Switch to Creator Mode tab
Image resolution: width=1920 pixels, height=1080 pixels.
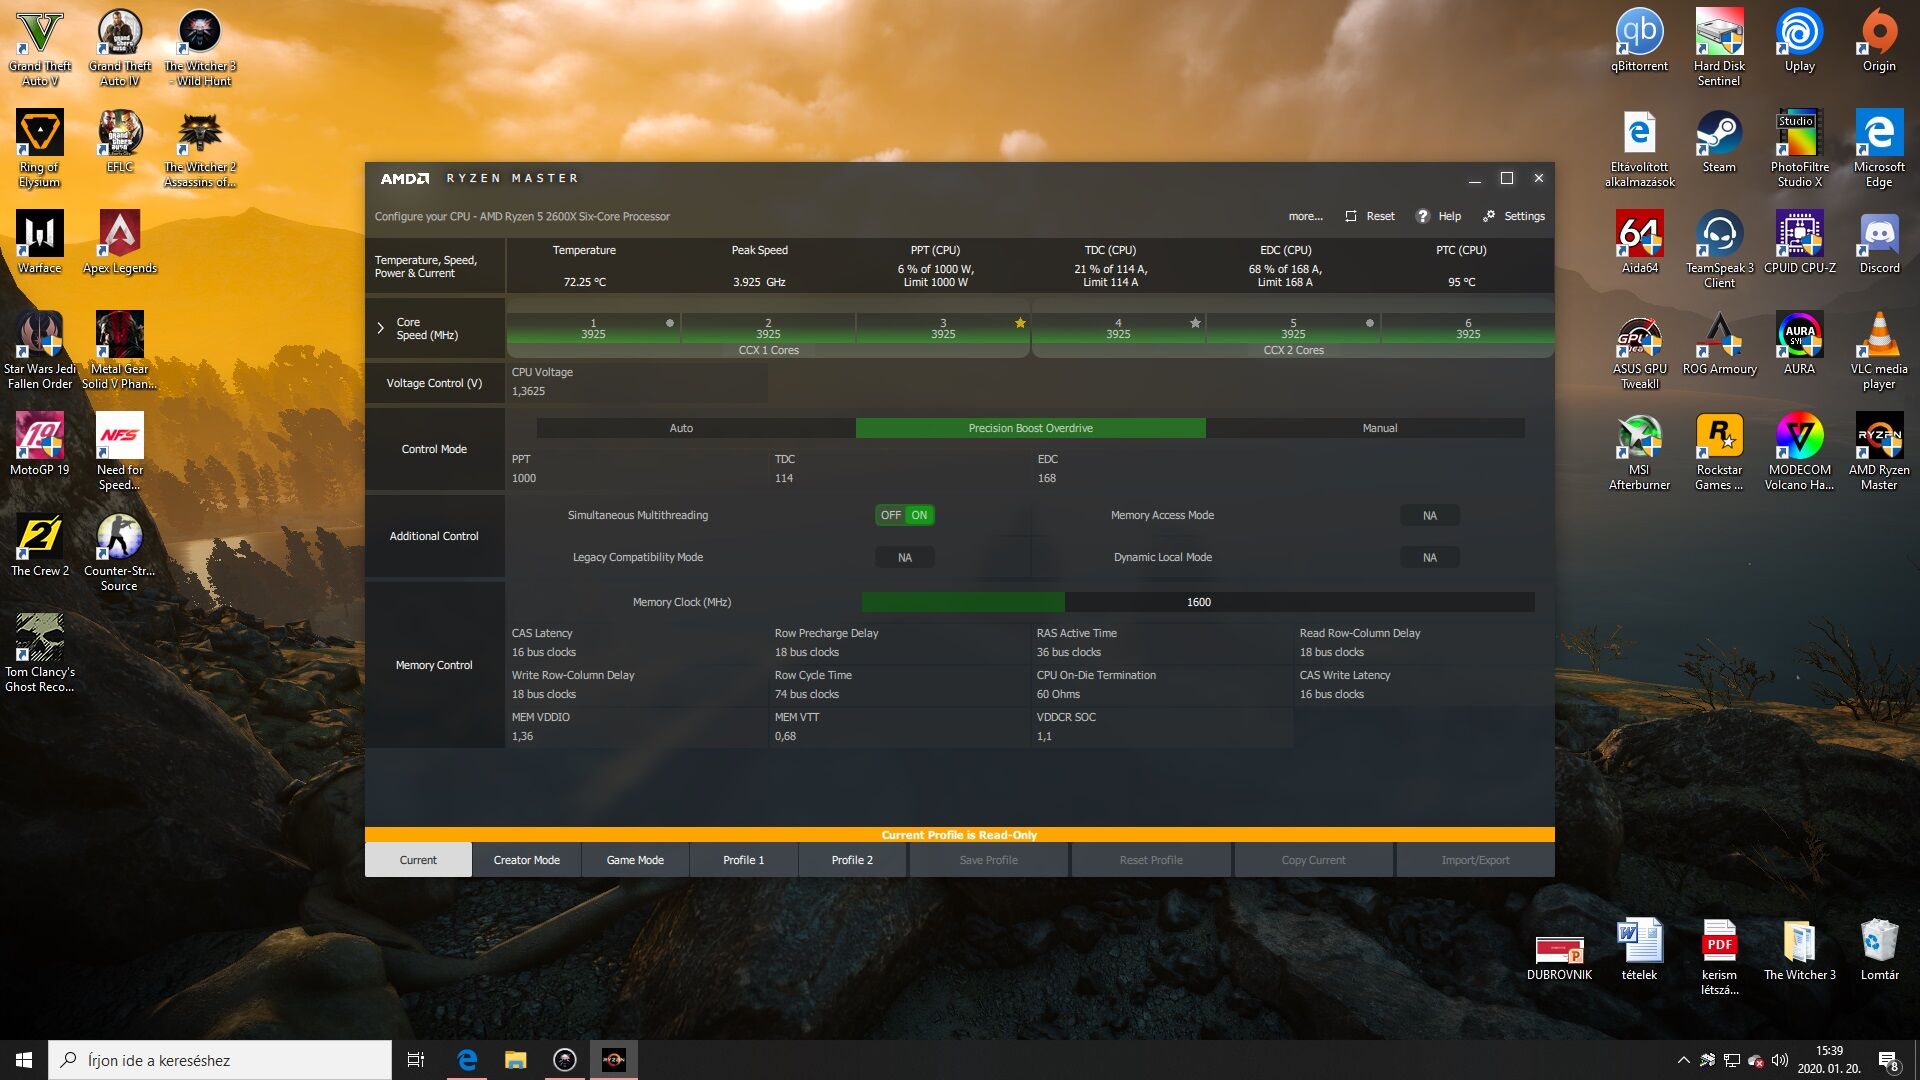(526, 860)
